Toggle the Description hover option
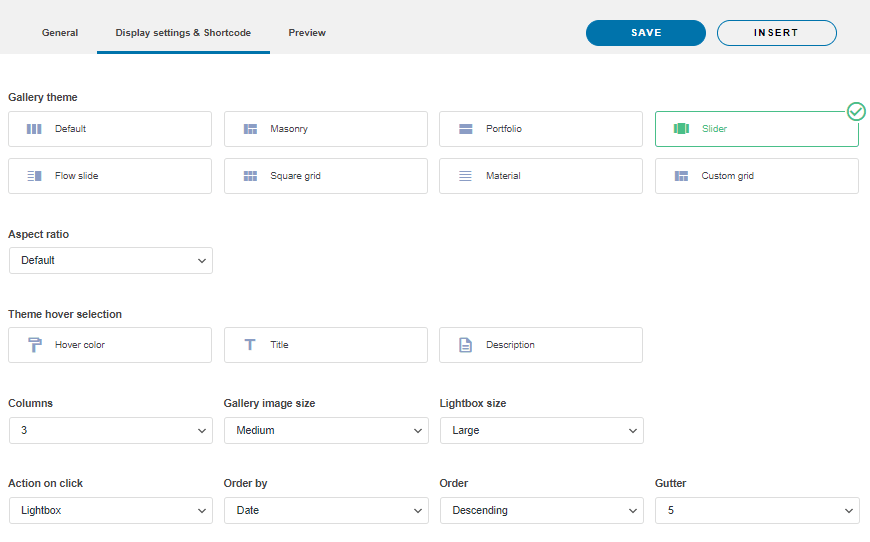 pyautogui.click(x=465, y=345)
